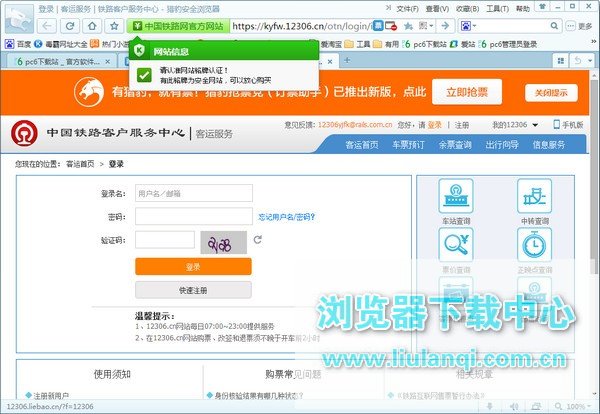600x414 pixels.
Task: Click the magnifier search icon in search box
Action: click(x=554, y=26)
